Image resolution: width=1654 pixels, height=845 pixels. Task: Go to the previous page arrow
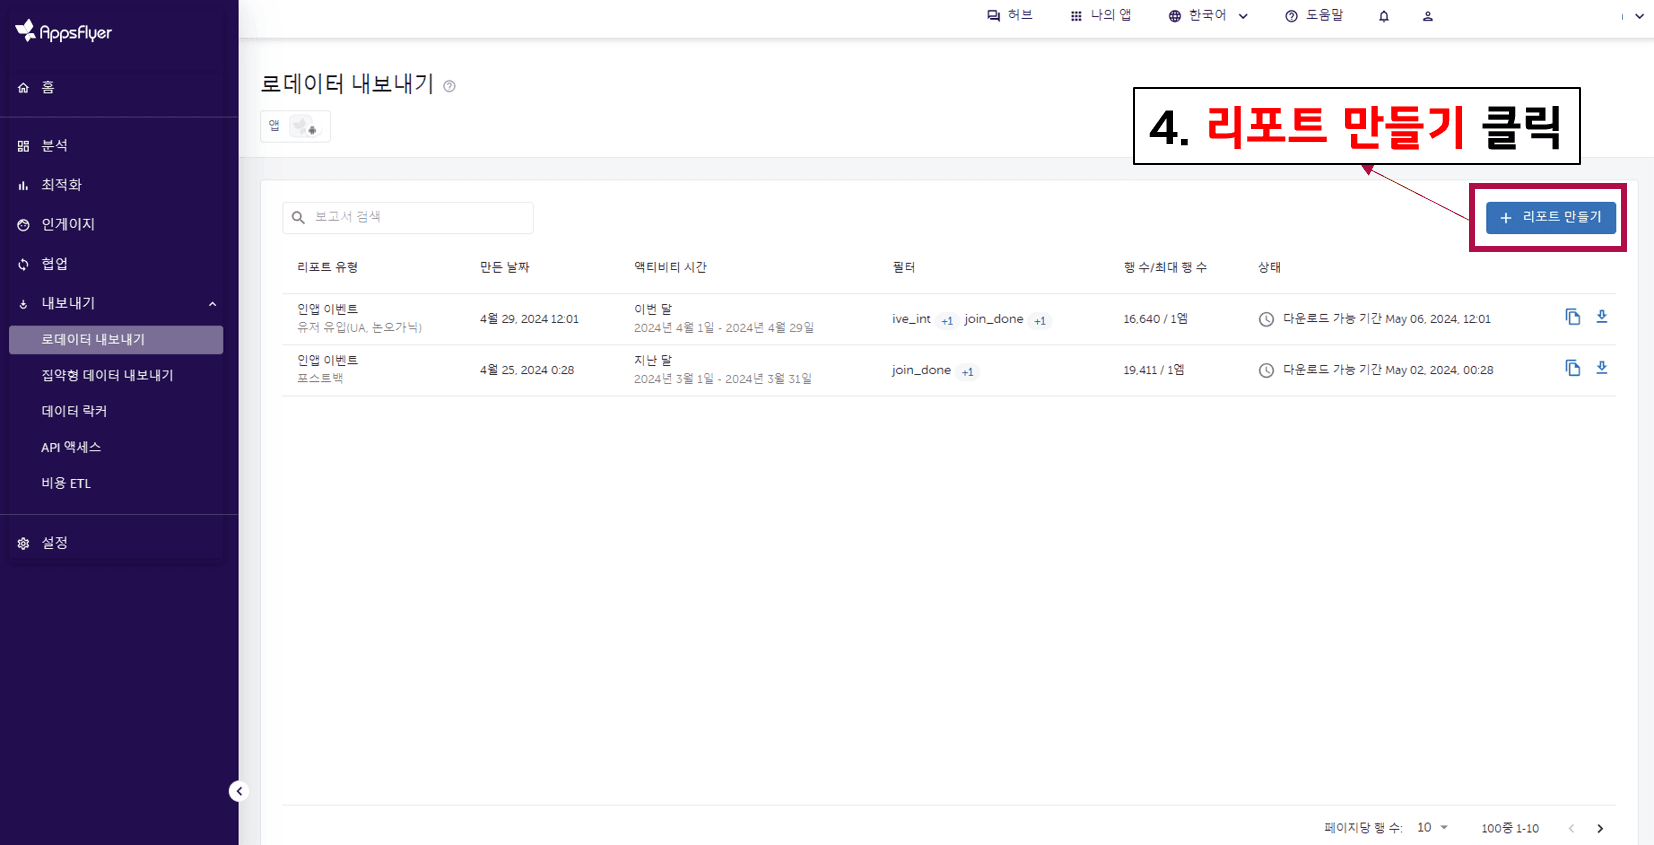1571,828
